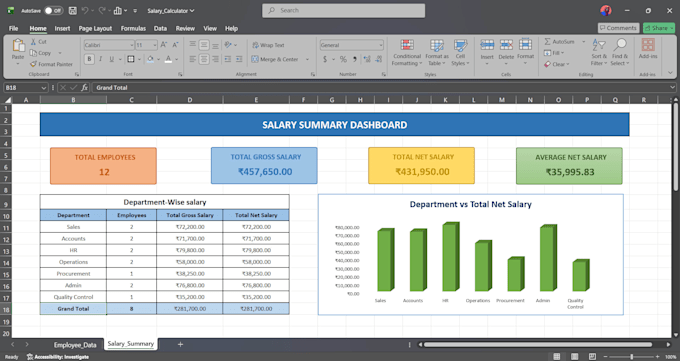Toggle bold formatting

[89, 59]
